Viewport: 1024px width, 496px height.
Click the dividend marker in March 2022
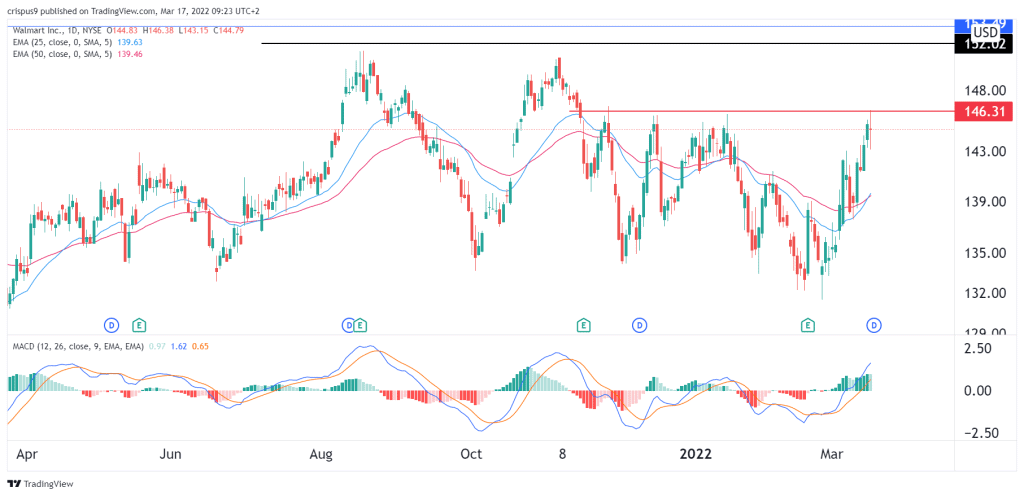coord(873,324)
